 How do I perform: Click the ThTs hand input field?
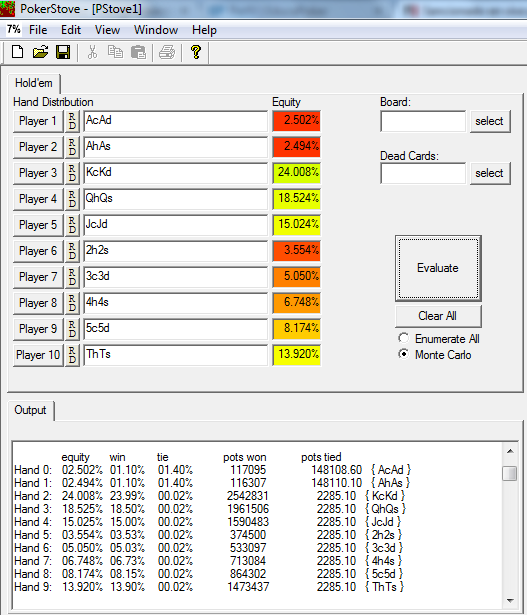tap(176, 355)
